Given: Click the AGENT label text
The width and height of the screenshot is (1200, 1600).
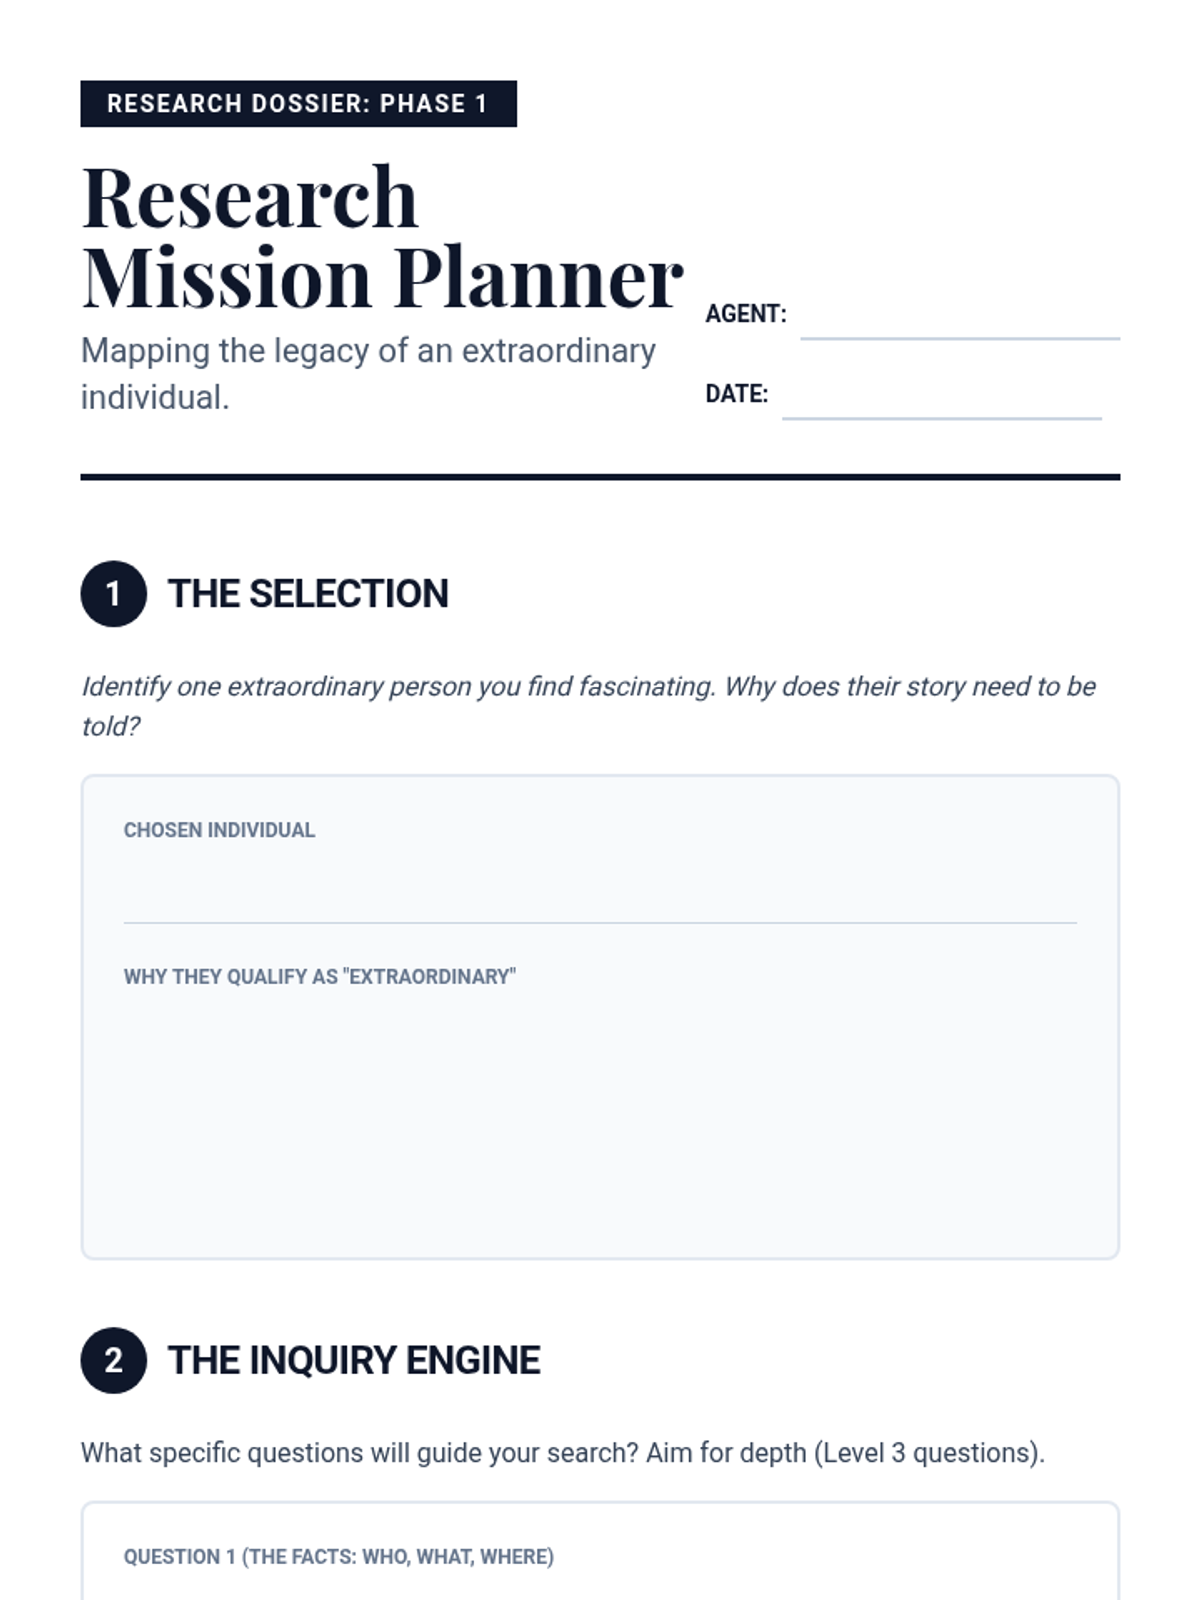Looking at the screenshot, I should [746, 314].
